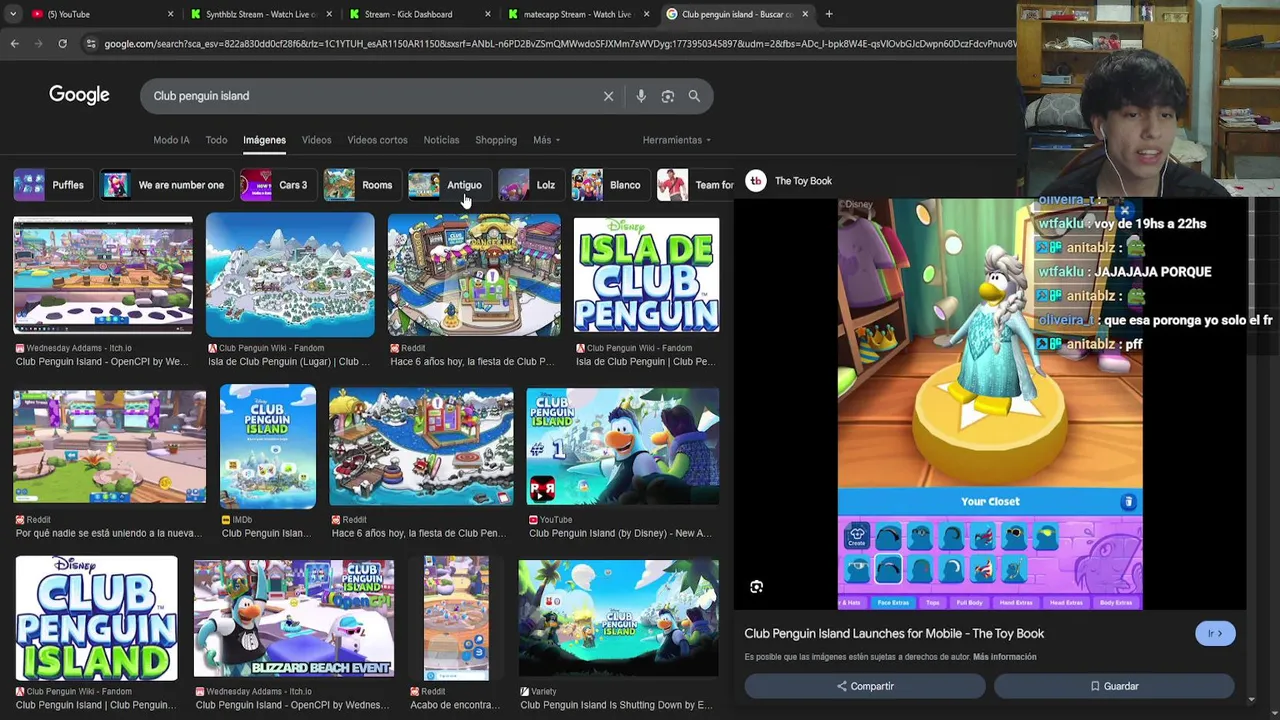The height and width of the screenshot is (720, 1280).
Task: Open Isla de Club Penguin (Lugar) map thumbnail
Action: [290, 275]
